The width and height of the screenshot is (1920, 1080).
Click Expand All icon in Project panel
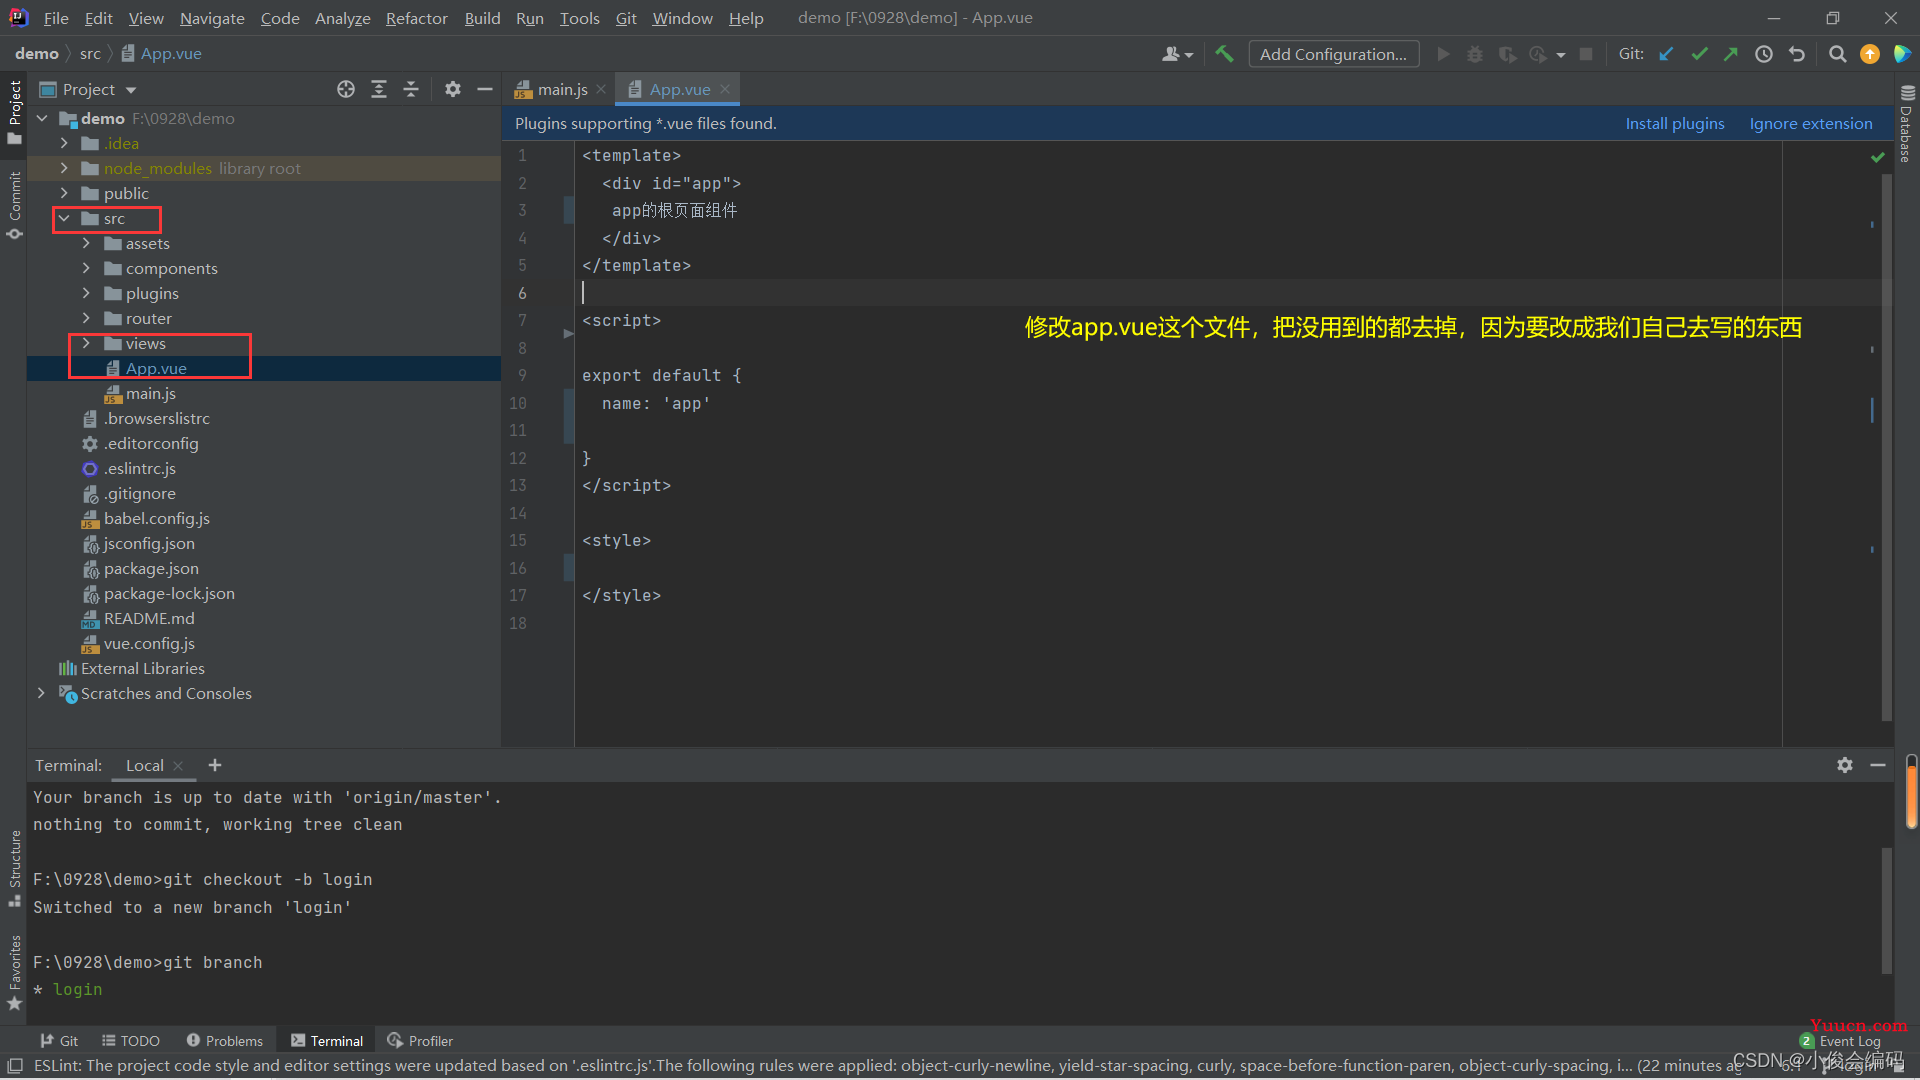[379, 89]
